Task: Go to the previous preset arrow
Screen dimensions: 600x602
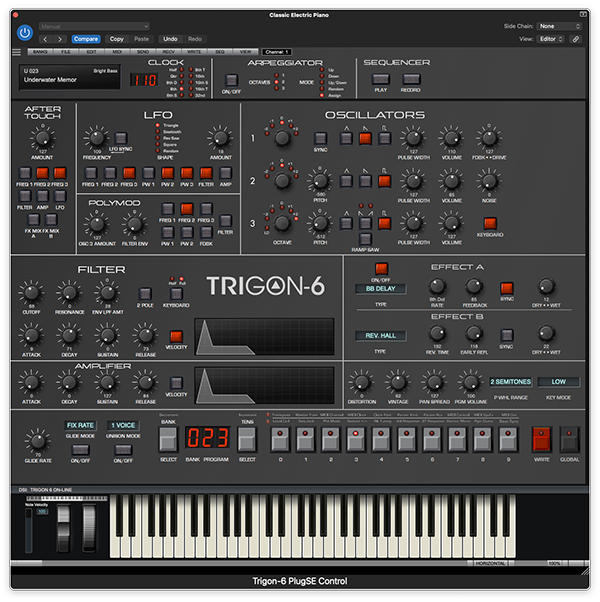Action: coord(46,39)
